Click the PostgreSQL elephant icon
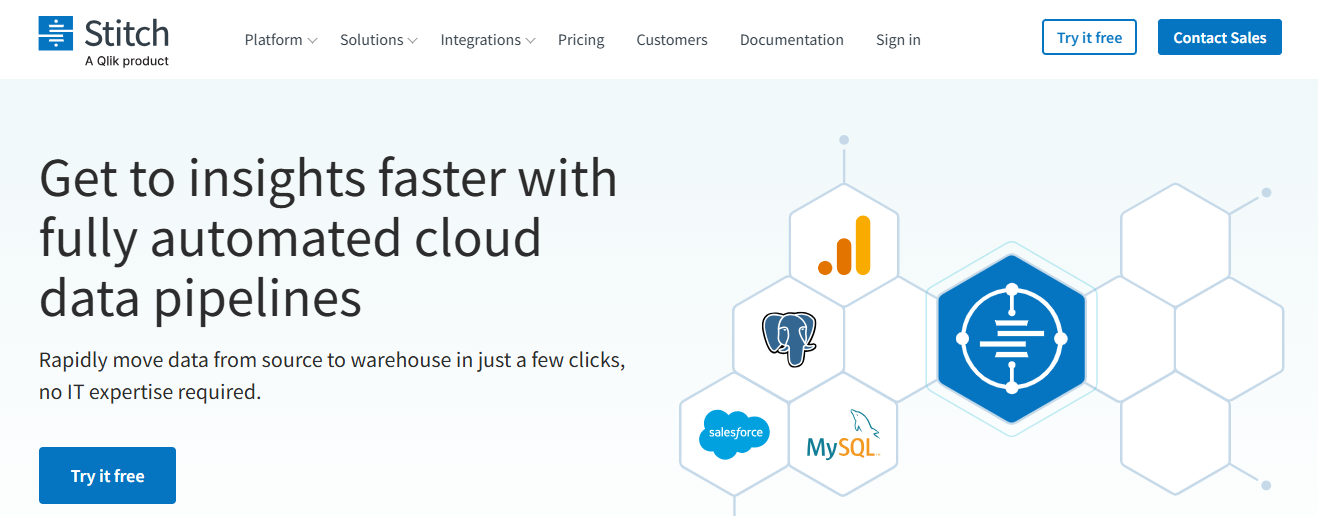Screen dimensions: 1318x516 [790, 338]
